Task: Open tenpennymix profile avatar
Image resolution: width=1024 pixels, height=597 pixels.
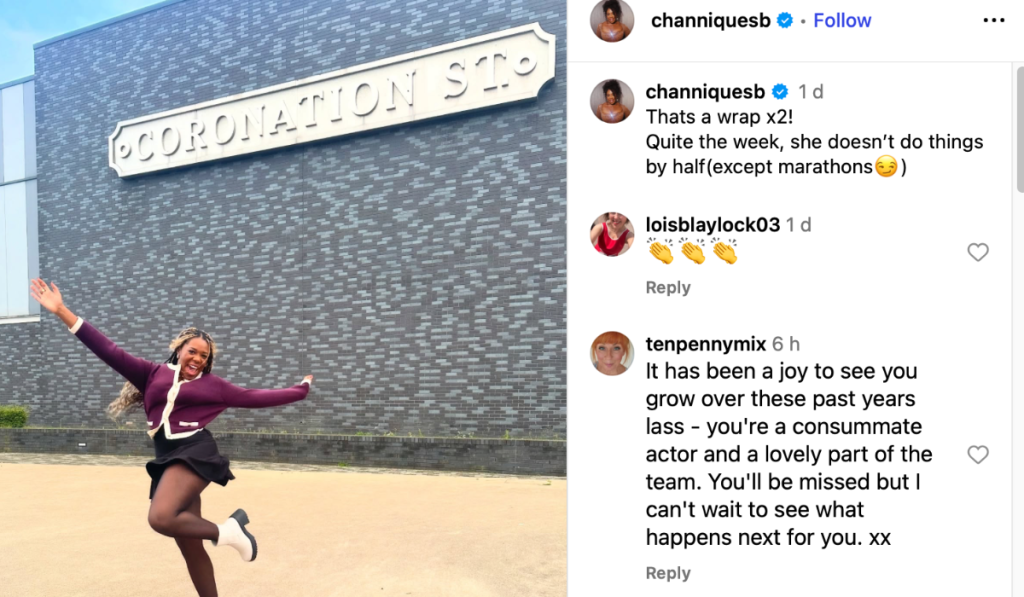Action: pos(612,353)
